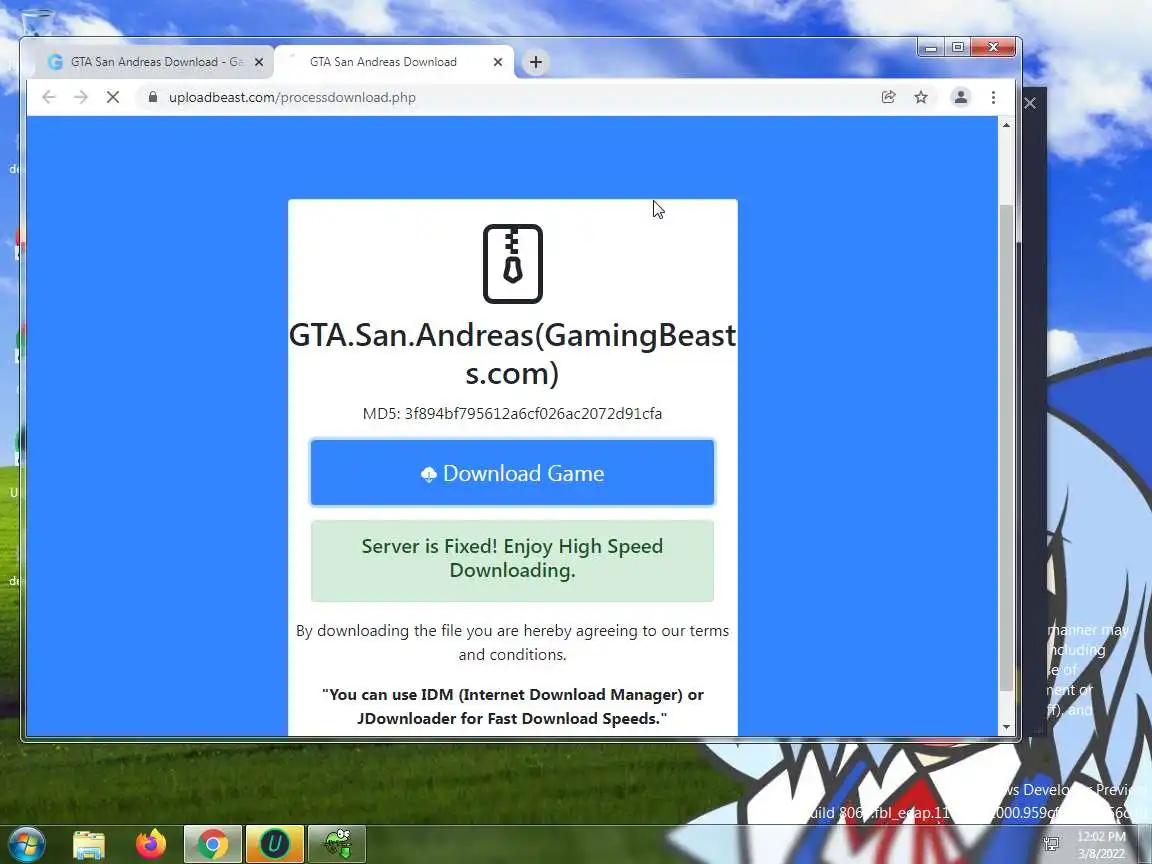Image resolution: width=1152 pixels, height=864 pixels.
Task: Click the GTA.San.Andreas file name heading
Action: click(x=512, y=354)
